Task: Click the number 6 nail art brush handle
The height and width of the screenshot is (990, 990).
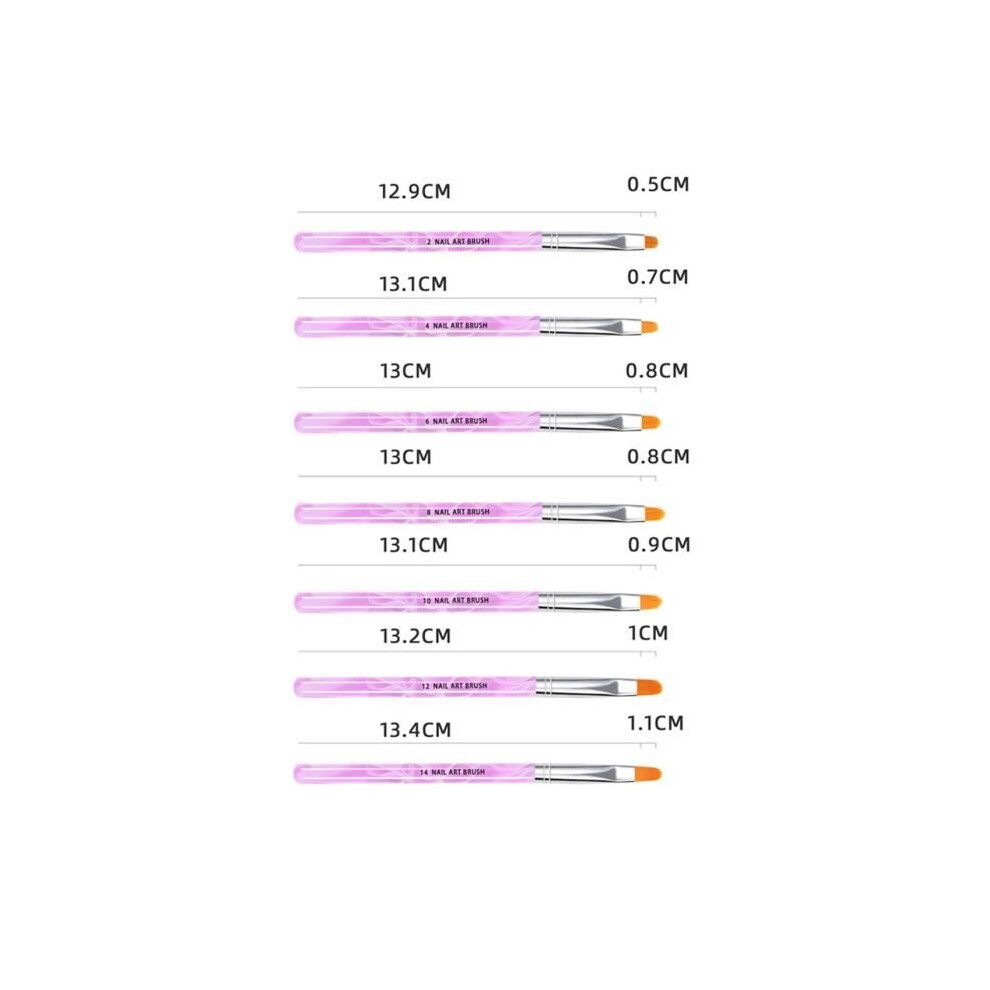Action: (417, 422)
